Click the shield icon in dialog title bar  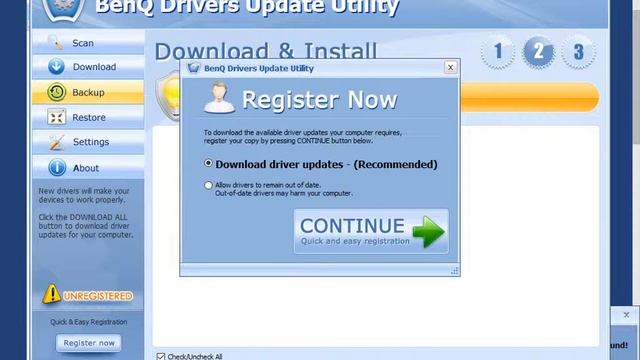pyautogui.click(x=193, y=67)
